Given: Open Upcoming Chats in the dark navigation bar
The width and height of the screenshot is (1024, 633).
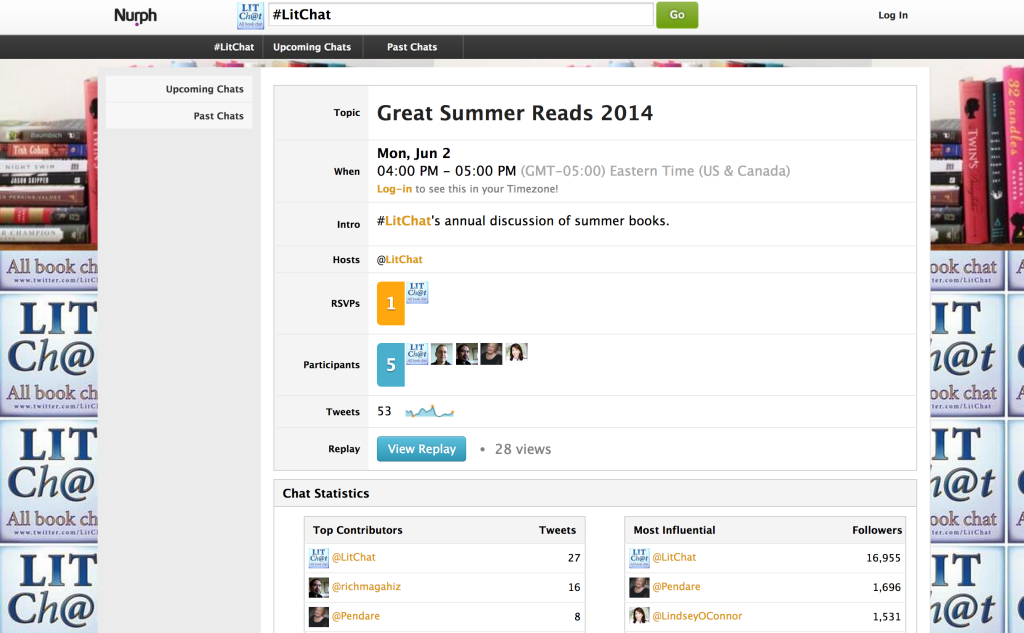Looking at the screenshot, I should click(312, 47).
